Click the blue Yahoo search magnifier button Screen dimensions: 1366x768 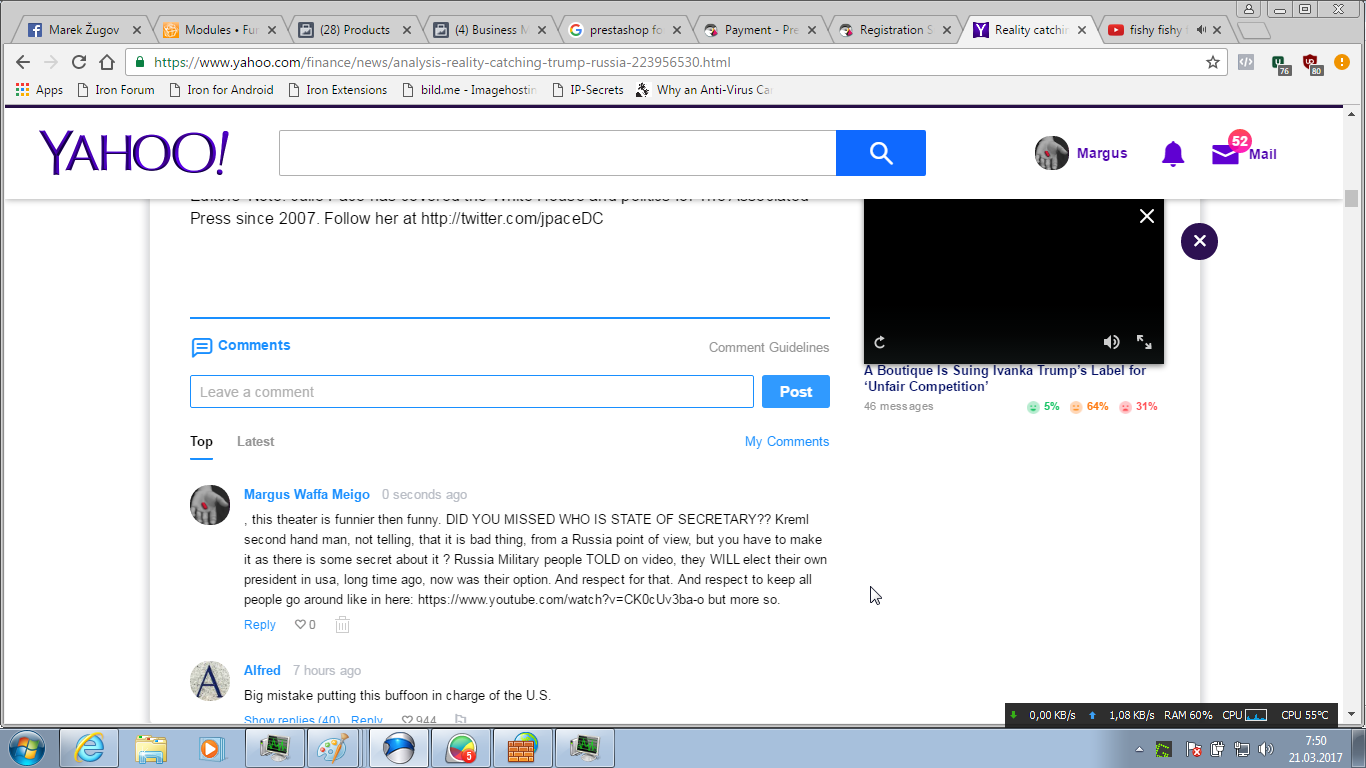pos(881,153)
